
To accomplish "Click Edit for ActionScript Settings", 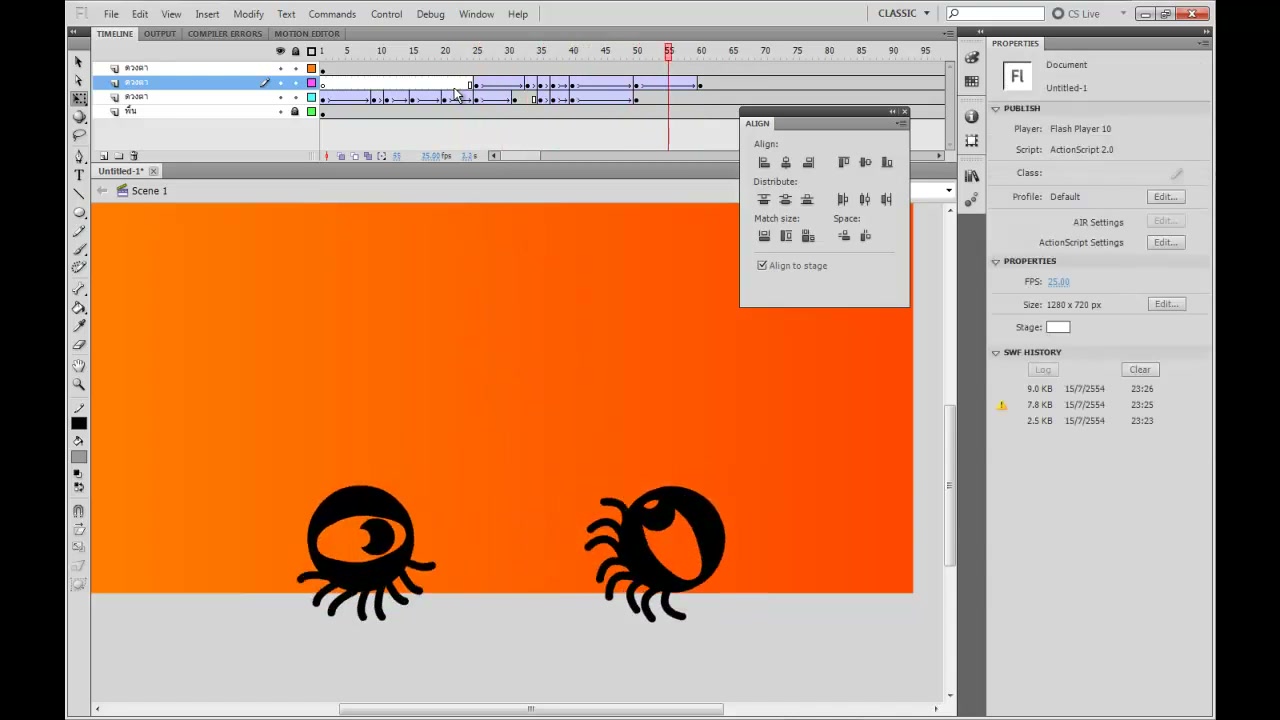I will click(x=1166, y=242).
